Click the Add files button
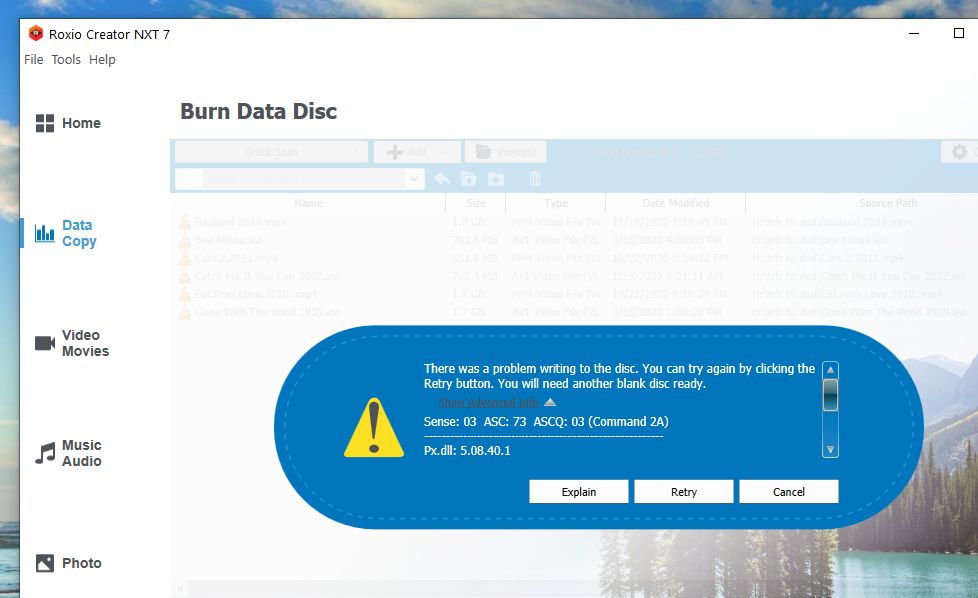This screenshot has height=598, width=978. 417,152
